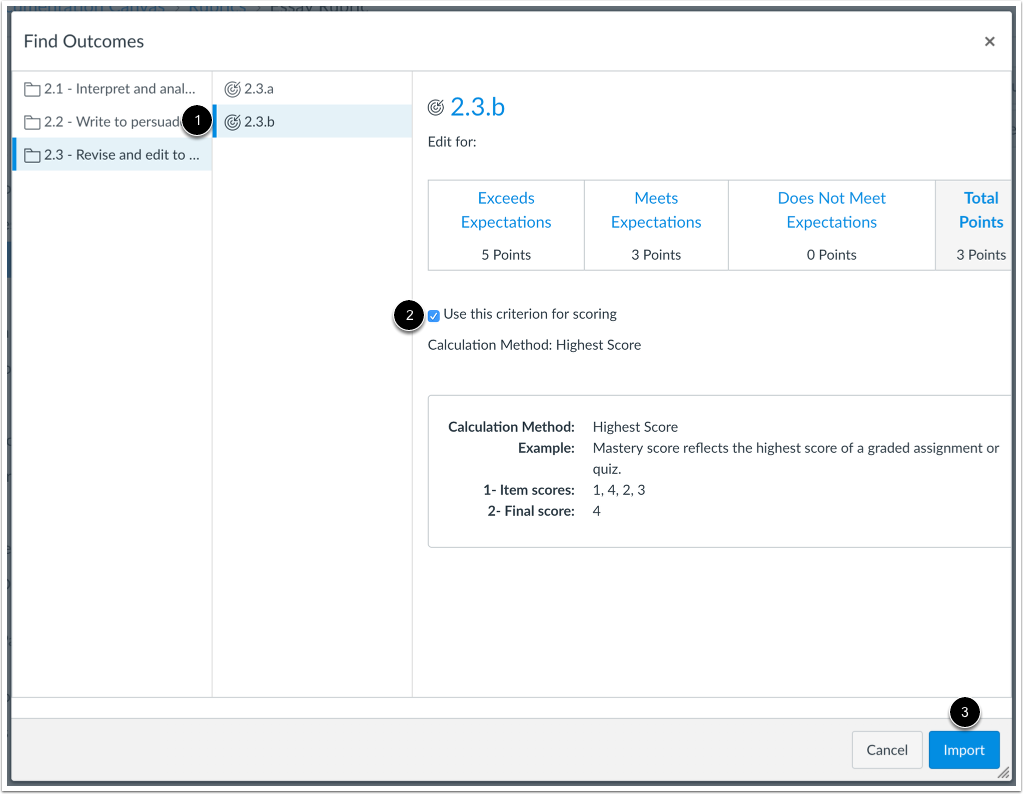Click the Calculation Method: Highest Score line below checkbox
1023x794 pixels.
pos(534,345)
